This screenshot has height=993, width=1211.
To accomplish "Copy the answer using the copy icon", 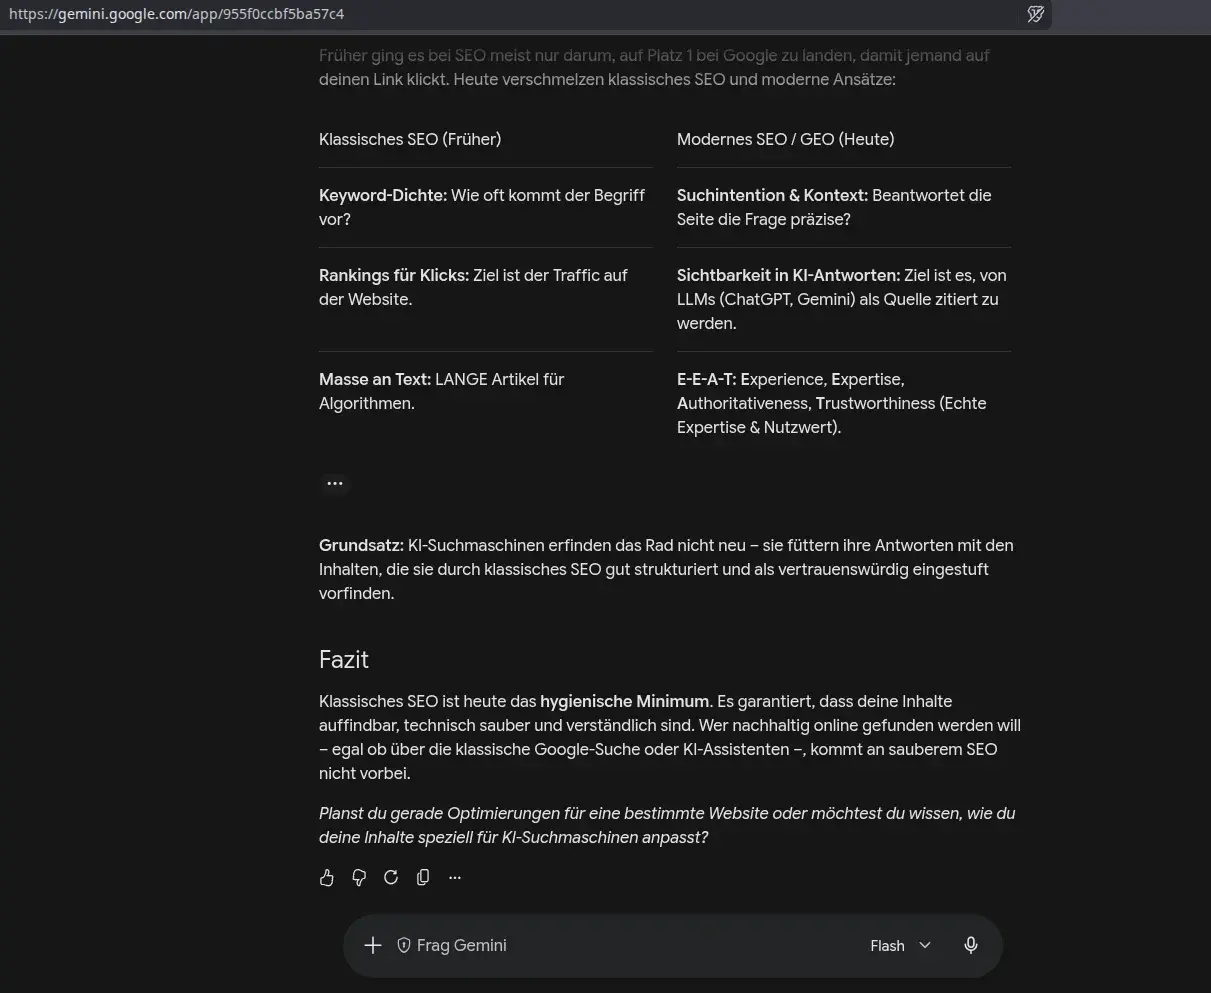I will click(423, 877).
